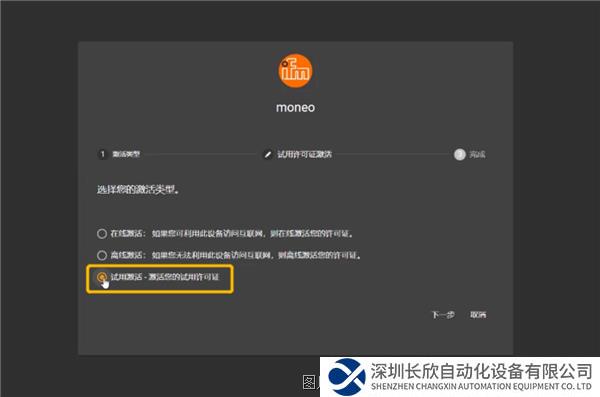Click the 试用许可证激活 step label

[x=305, y=154]
